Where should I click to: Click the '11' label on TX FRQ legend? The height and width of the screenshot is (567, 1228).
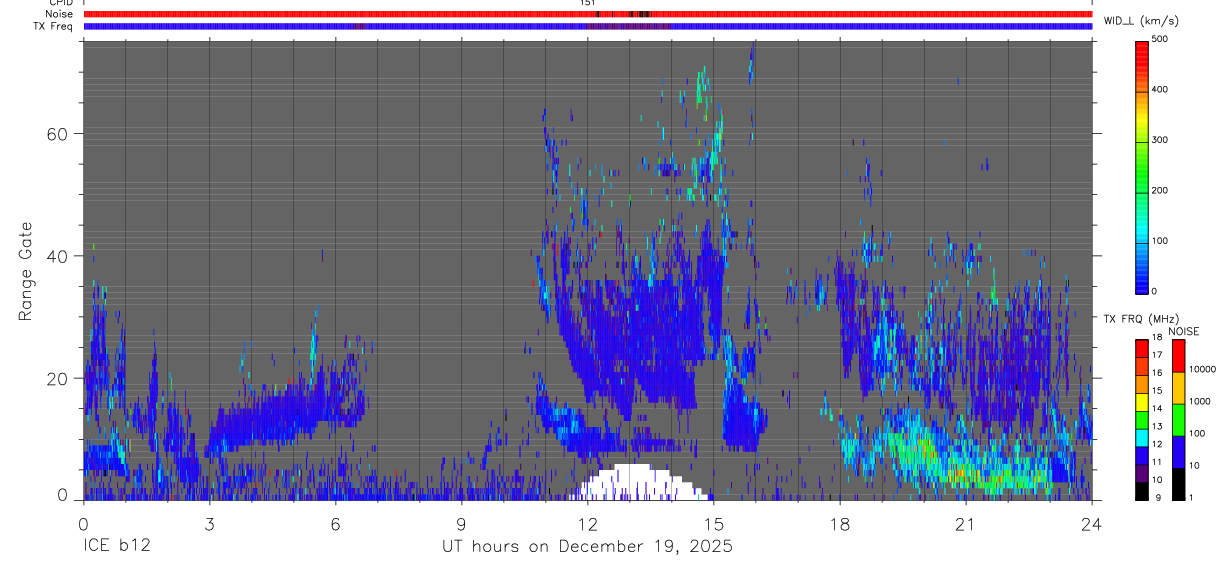1157,462
